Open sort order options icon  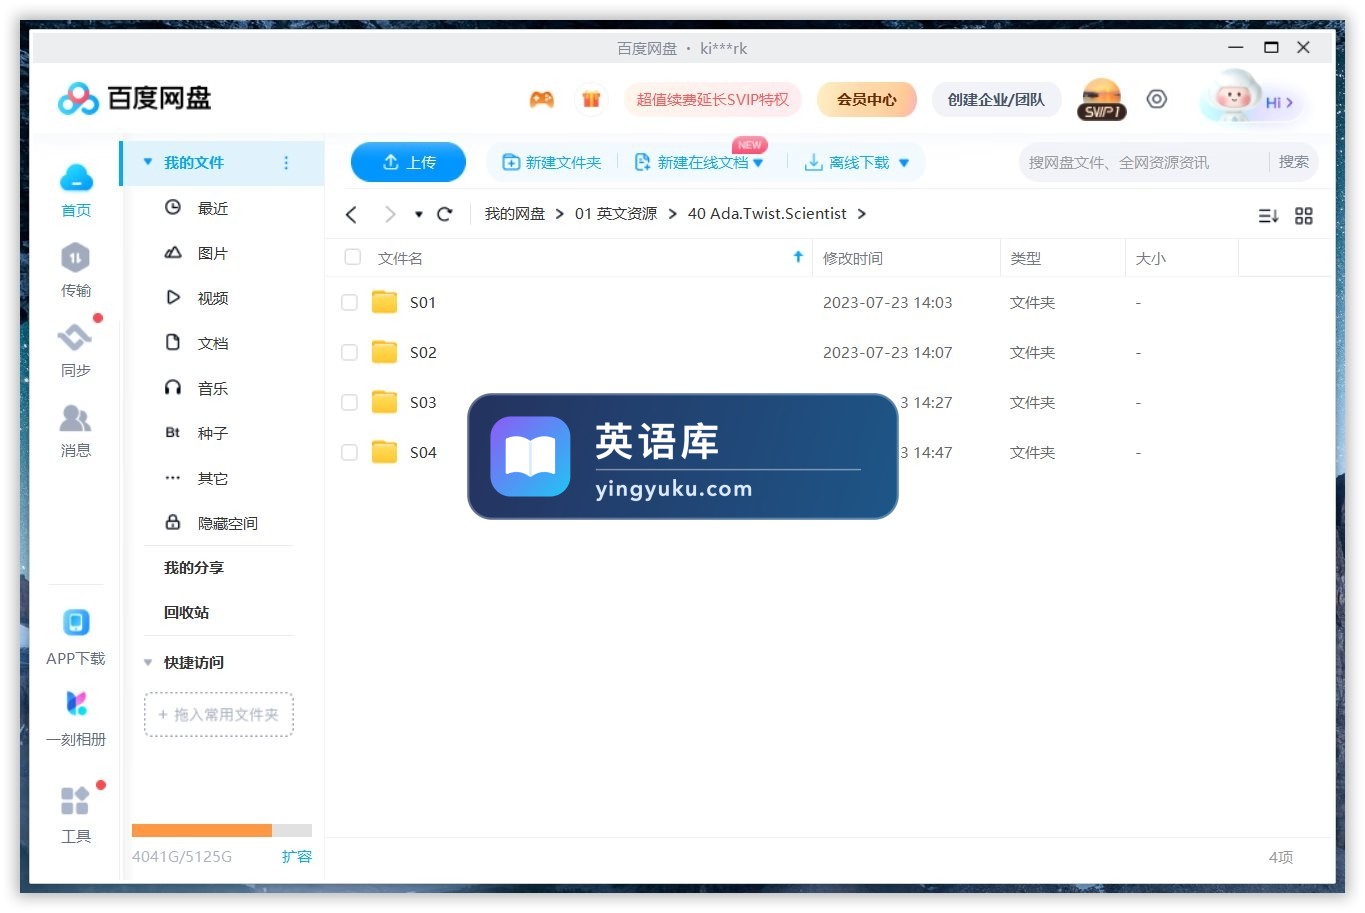[1268, 216]
